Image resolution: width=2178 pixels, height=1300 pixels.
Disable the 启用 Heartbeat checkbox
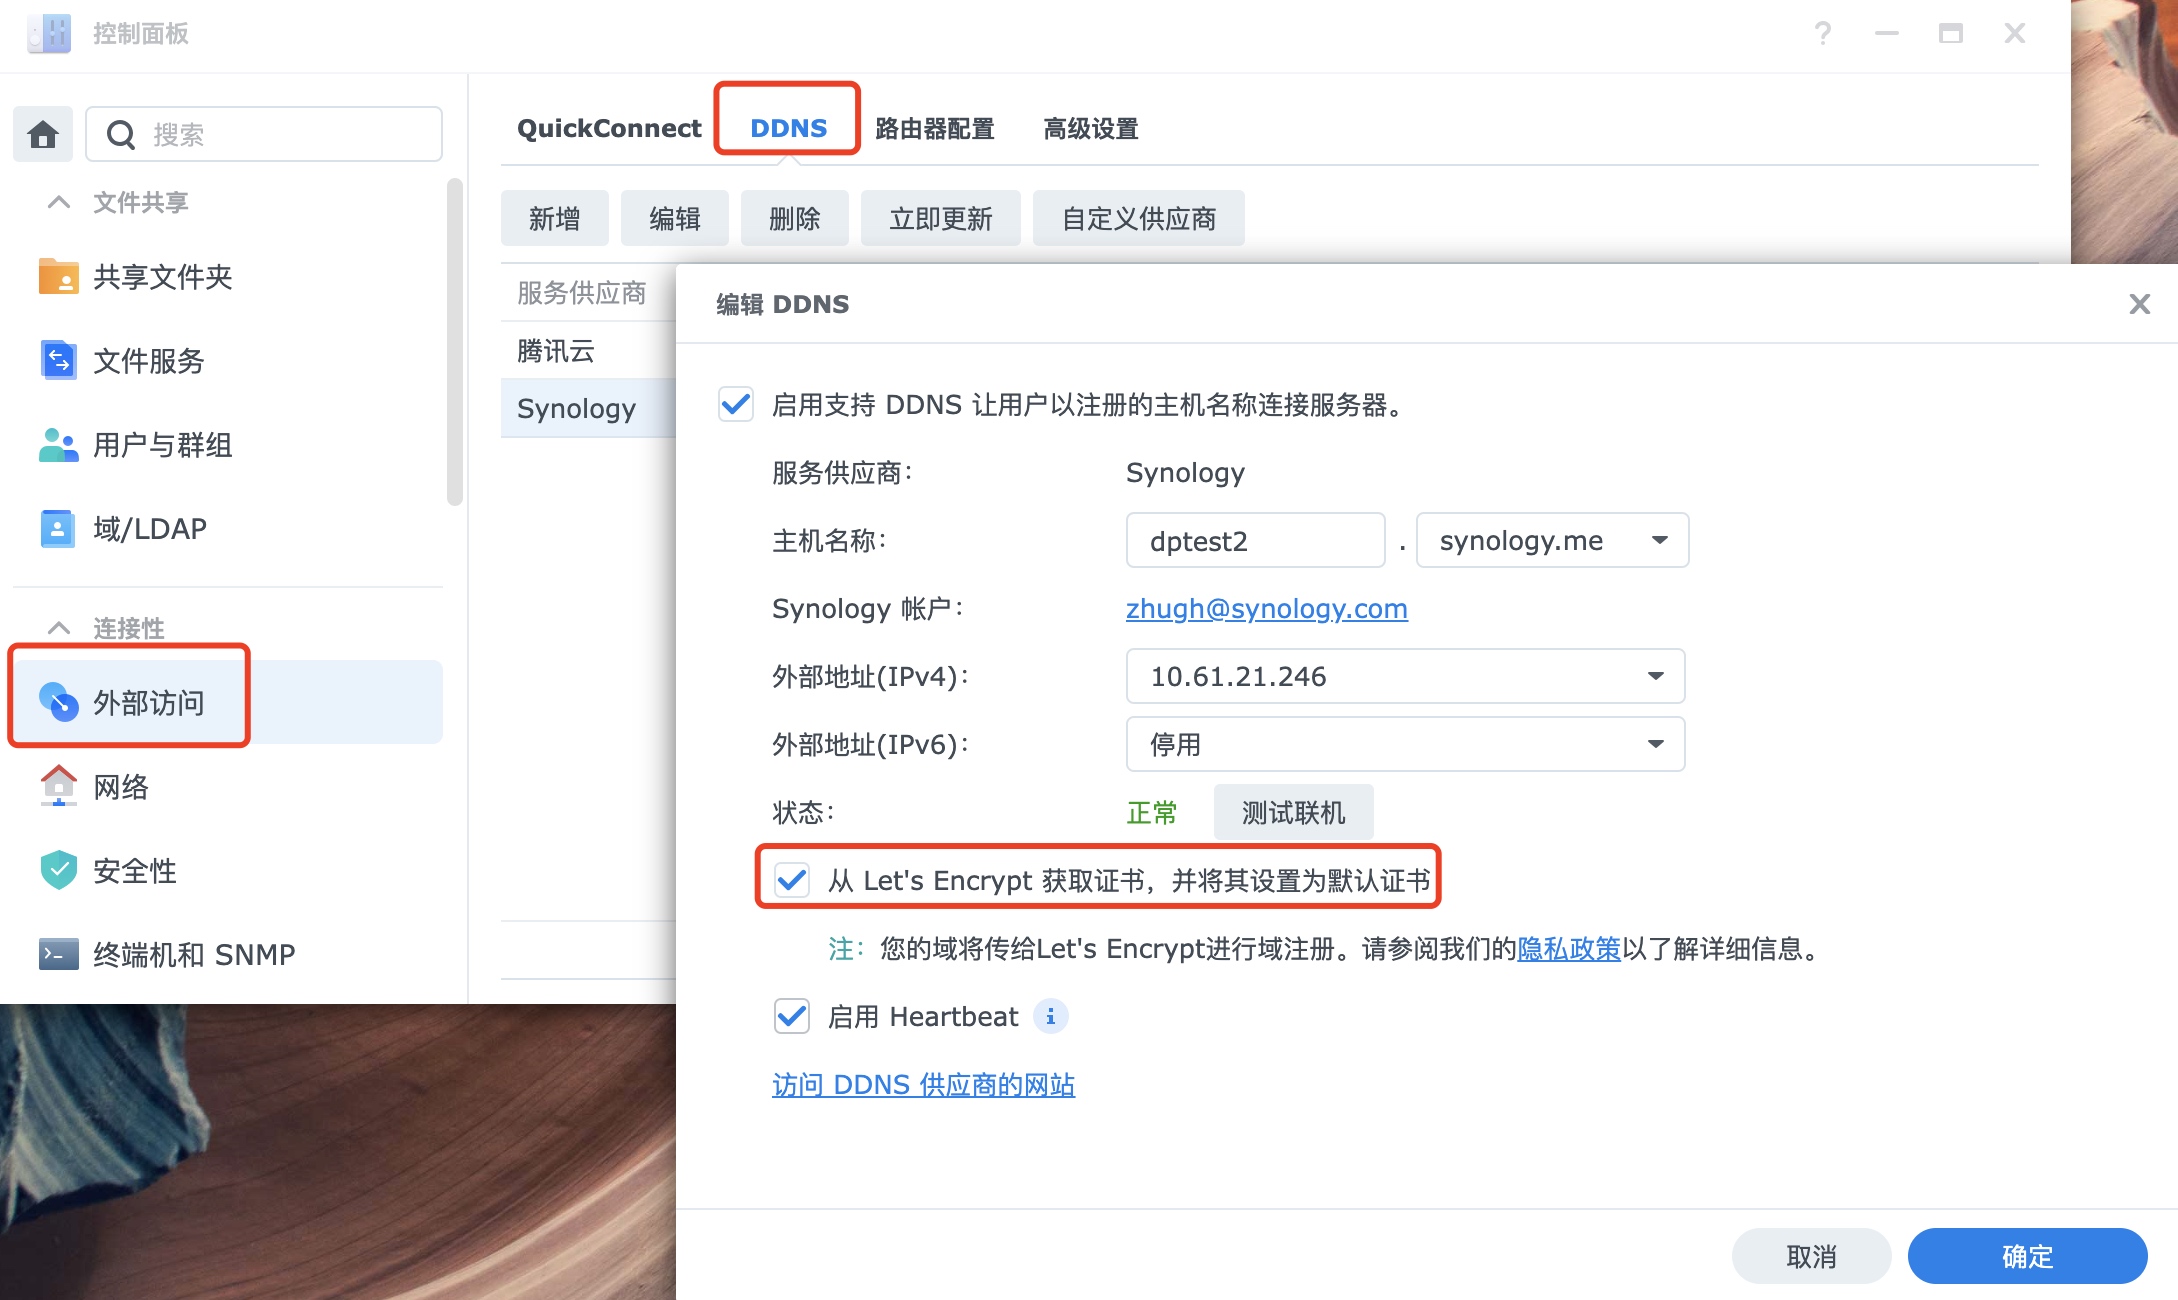point(791,1016)
